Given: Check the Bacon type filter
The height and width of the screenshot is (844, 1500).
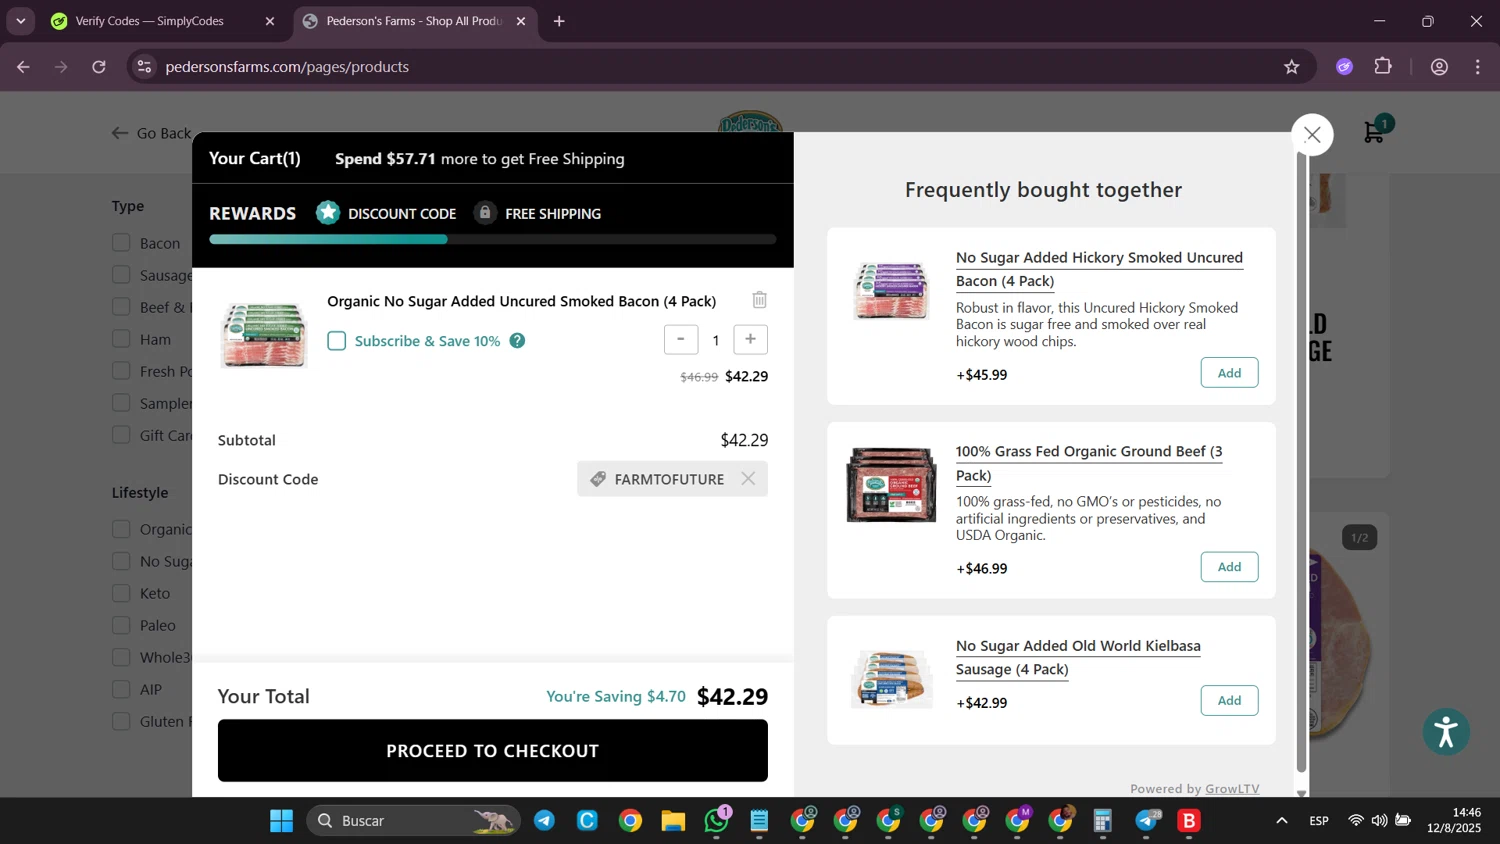Looking at the screenshot, I should point(121,243).
